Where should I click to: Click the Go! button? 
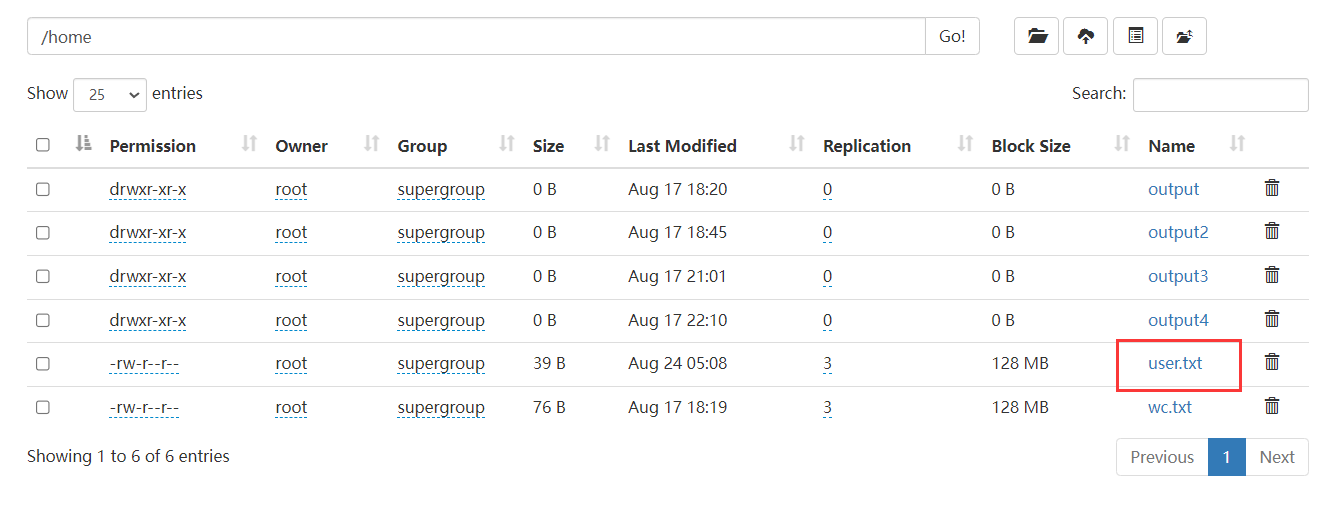point(952,36)
